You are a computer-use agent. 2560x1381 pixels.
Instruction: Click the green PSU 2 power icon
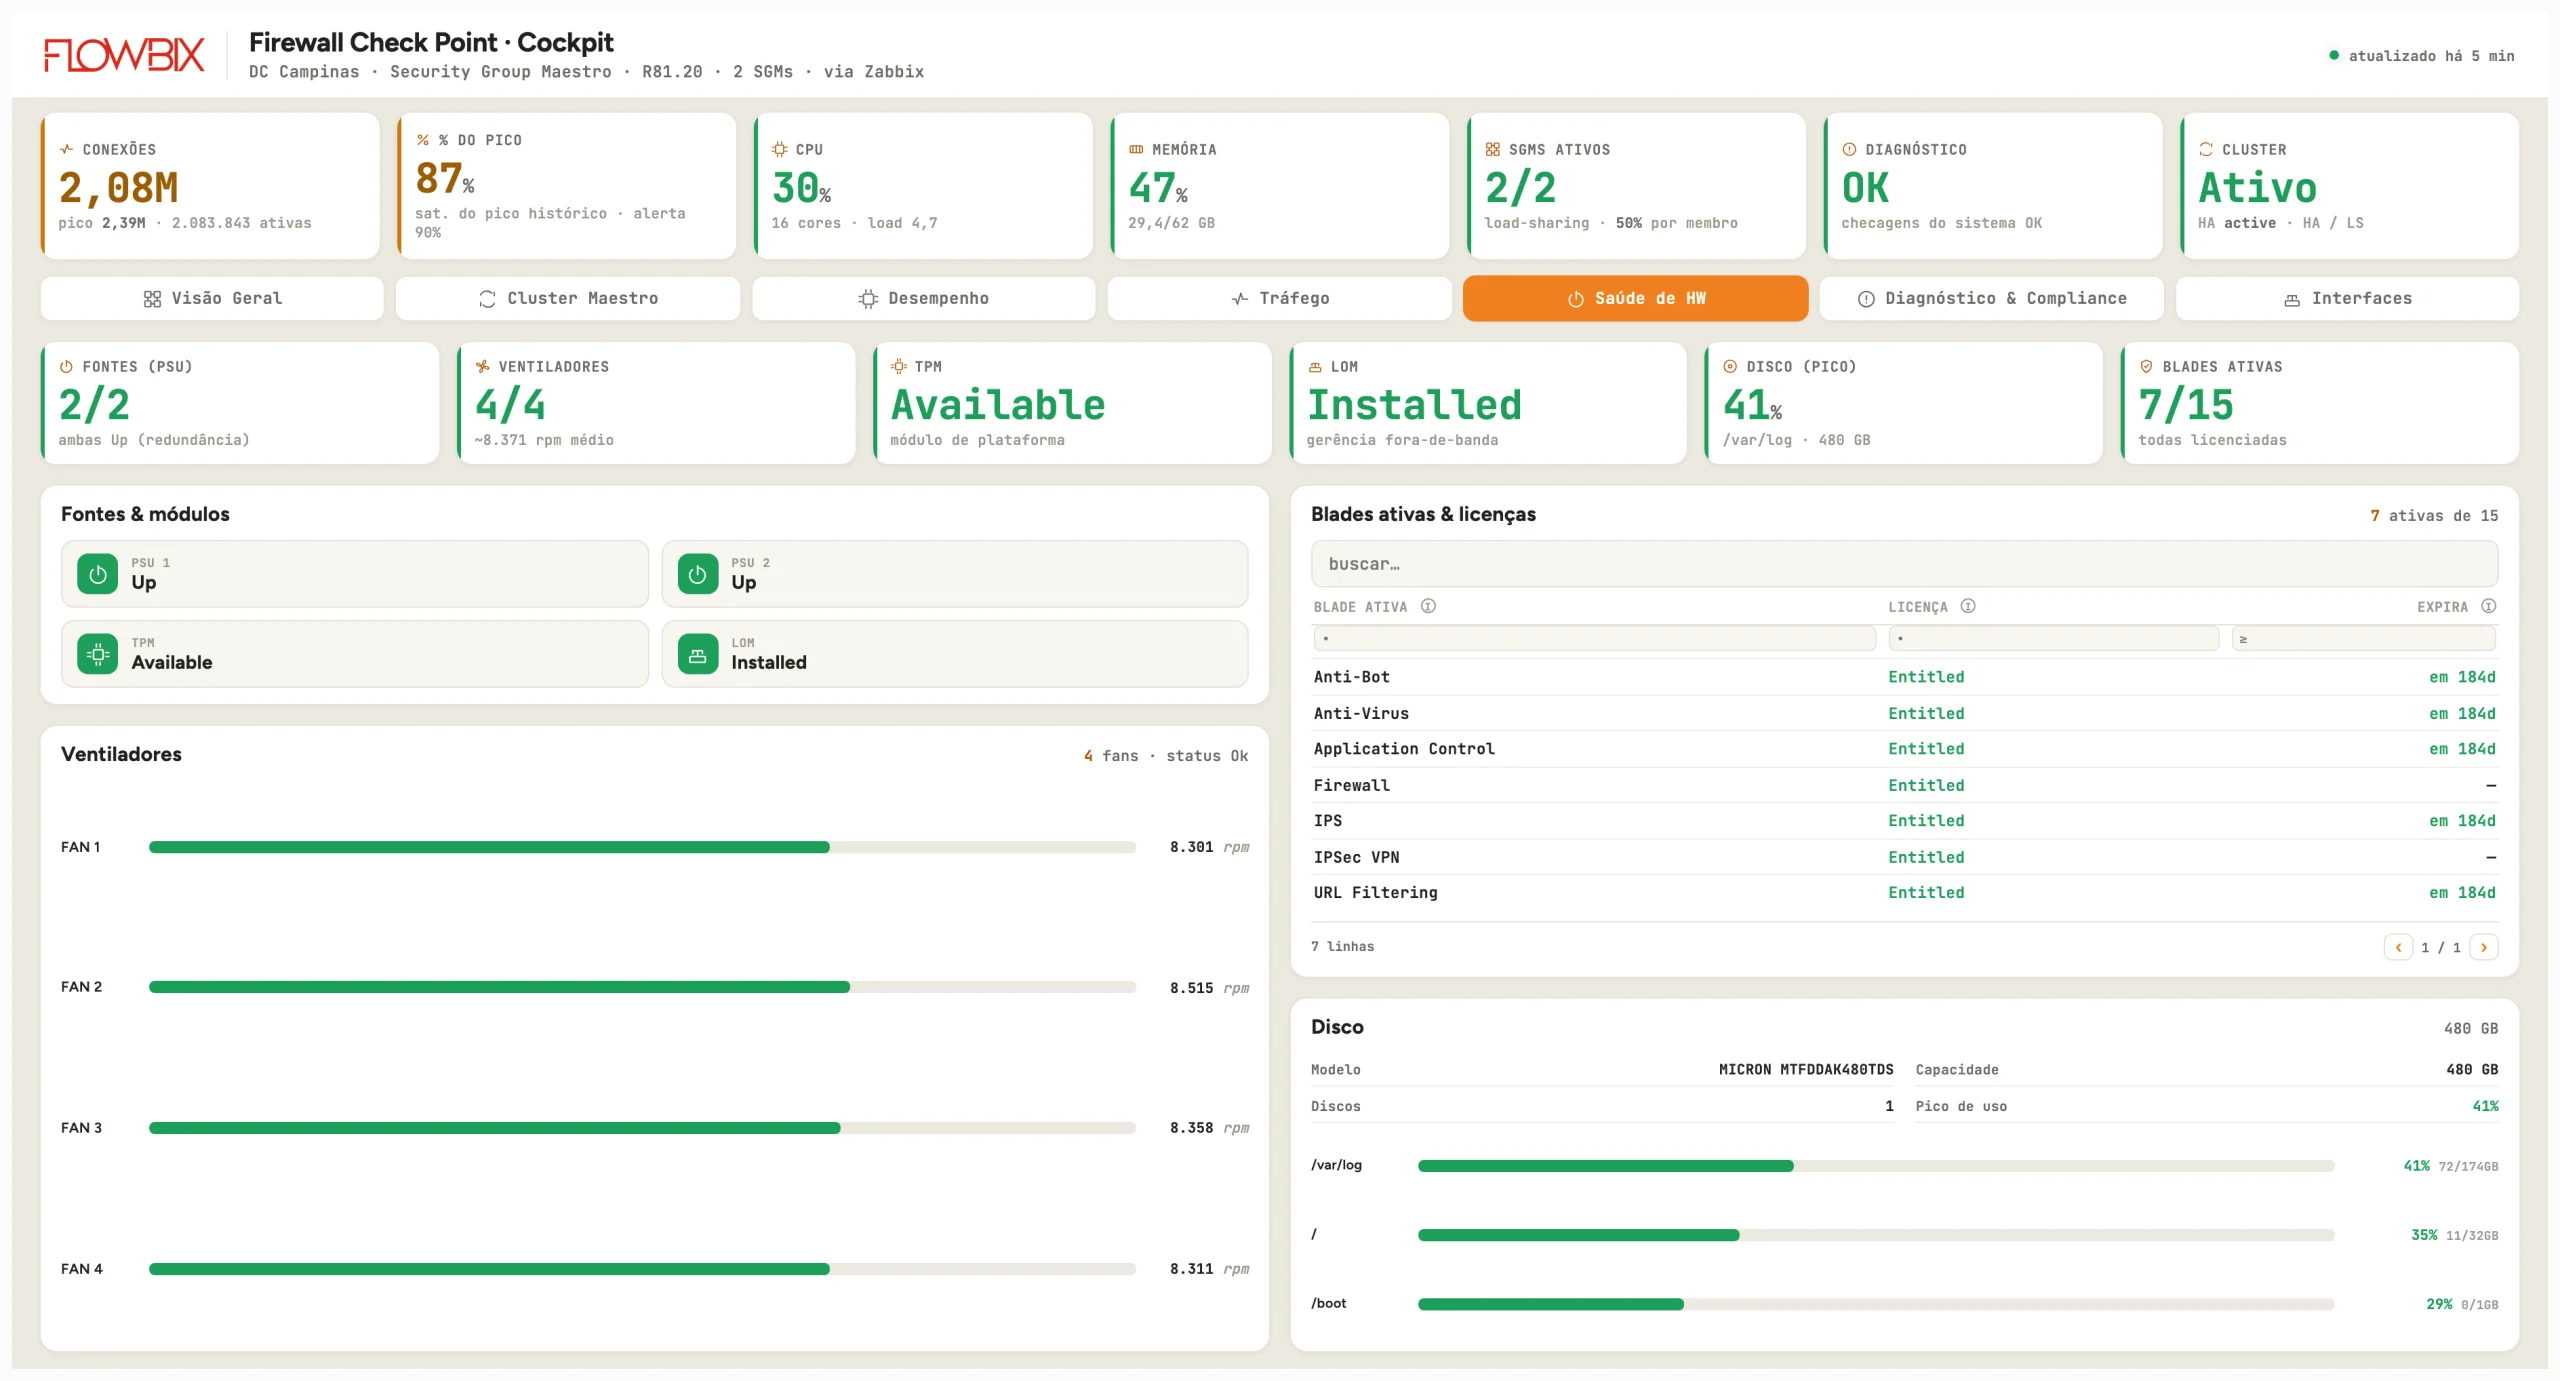click(x=698, y=574)
